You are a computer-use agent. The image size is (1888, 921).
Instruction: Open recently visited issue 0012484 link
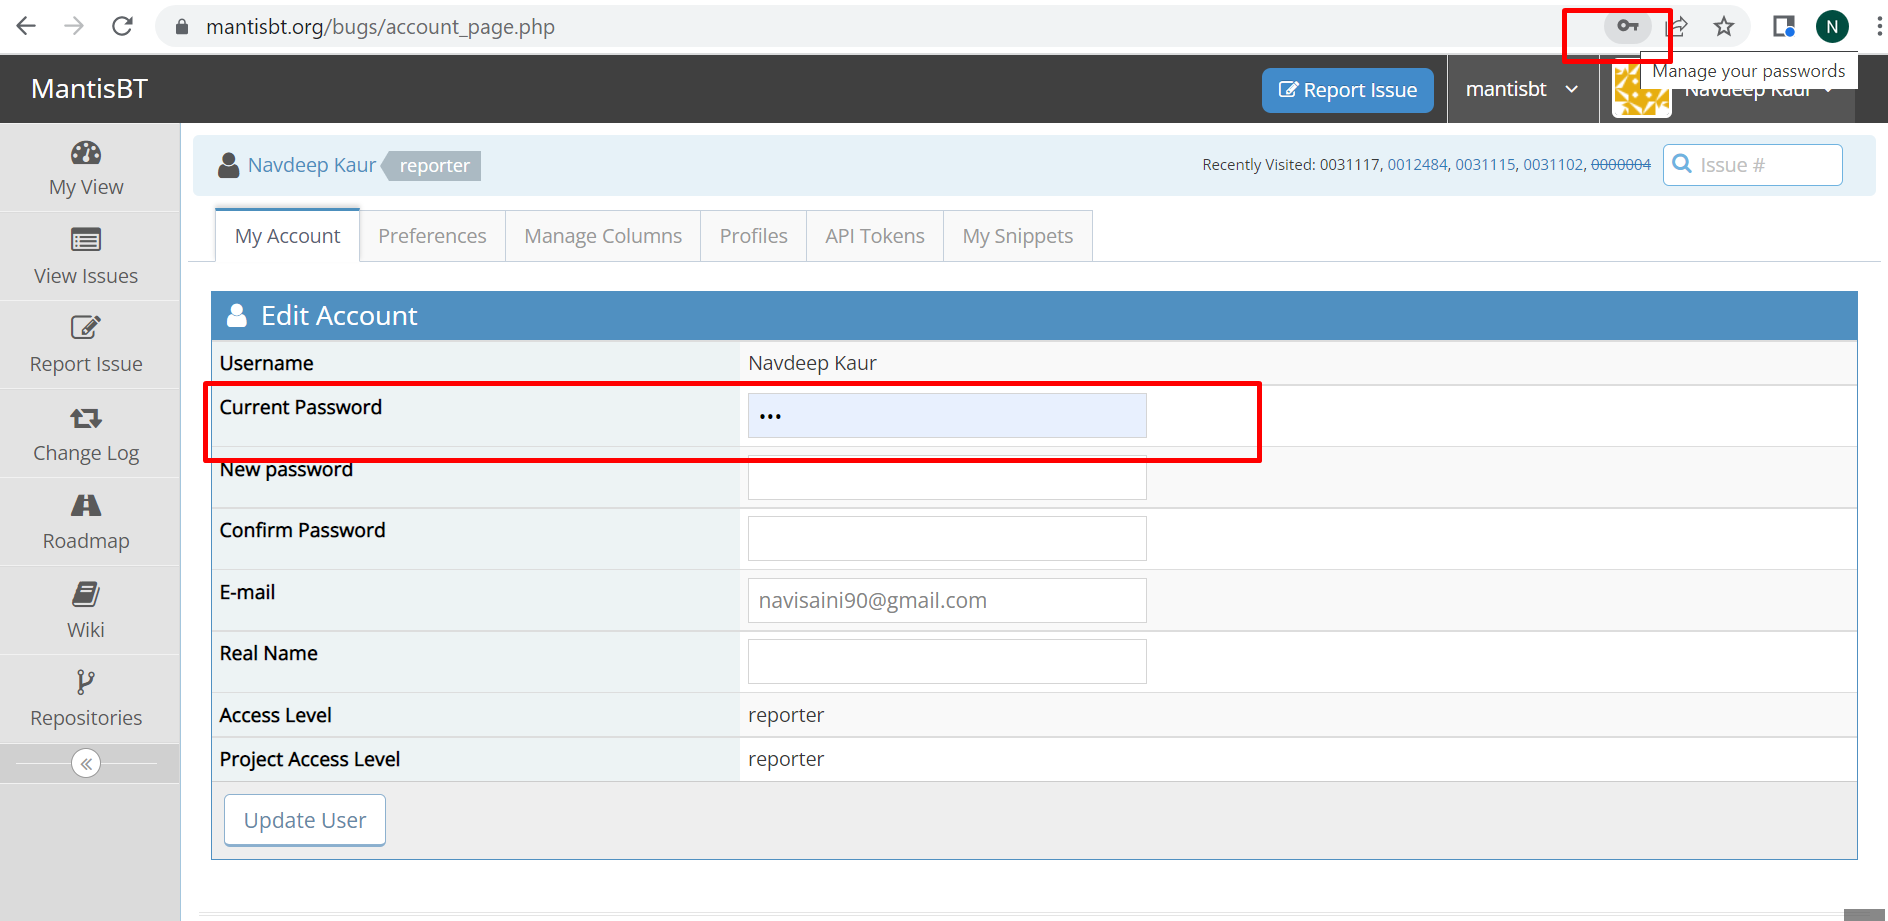click(x=1417, y=165)
